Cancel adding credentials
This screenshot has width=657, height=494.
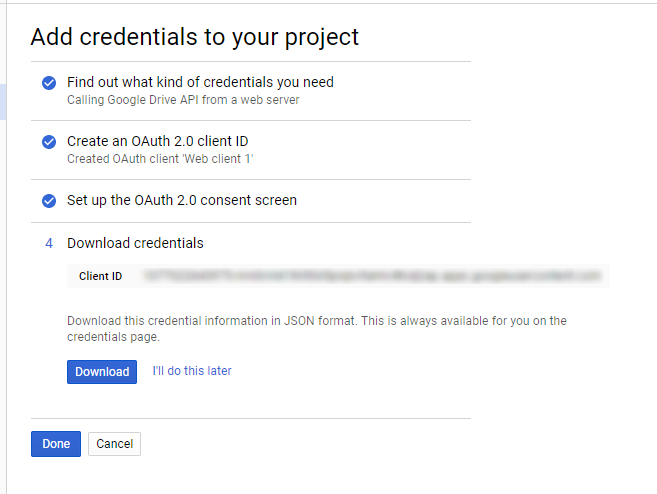click(x=114, y=444)
